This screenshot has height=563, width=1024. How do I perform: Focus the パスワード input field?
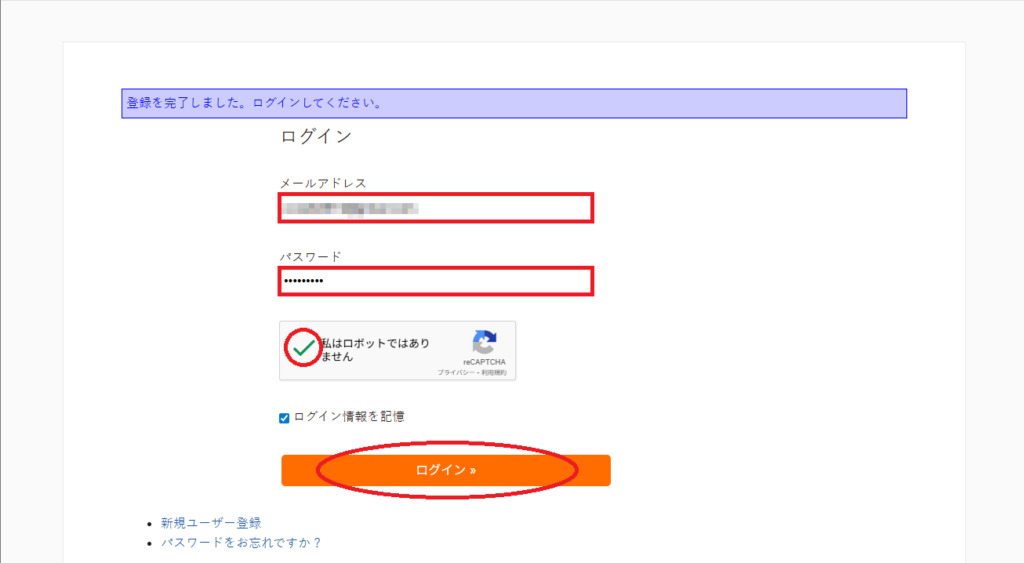436,282
